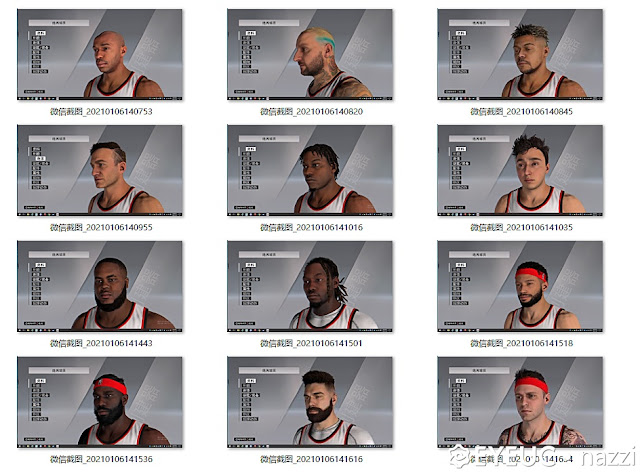Open thumbnail of side-profile player with combed hair
640x475 pixels.
[x=100, y=171]
